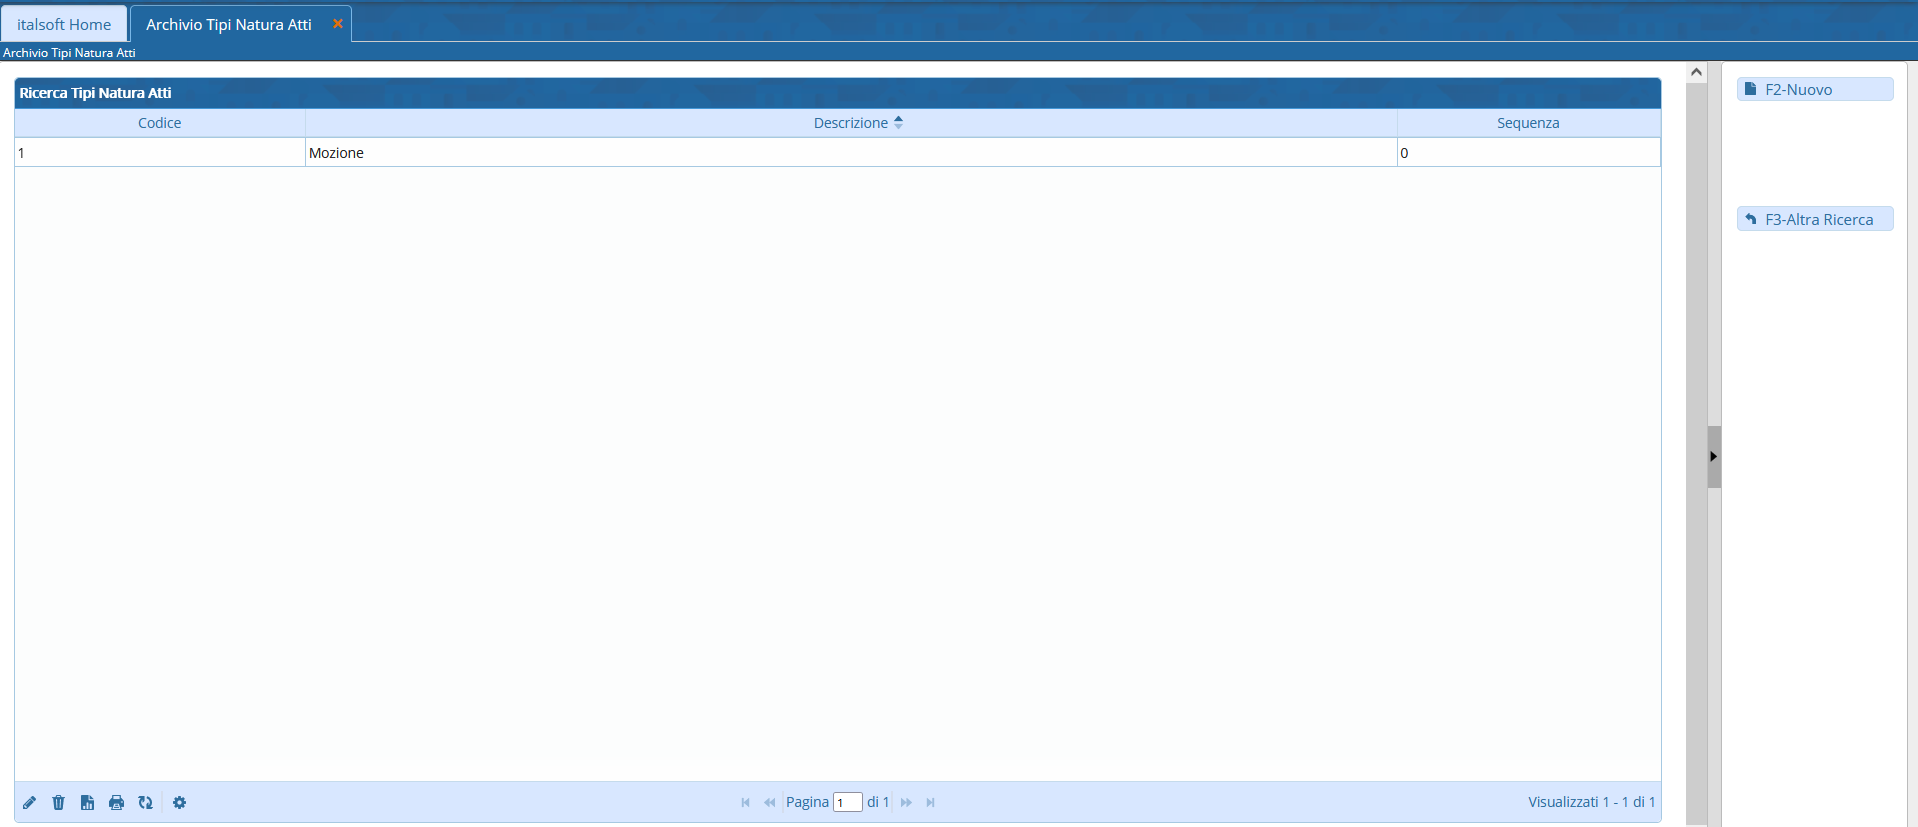
Task: Click the pencil edit icon
Action: click(x=30, y=803)
